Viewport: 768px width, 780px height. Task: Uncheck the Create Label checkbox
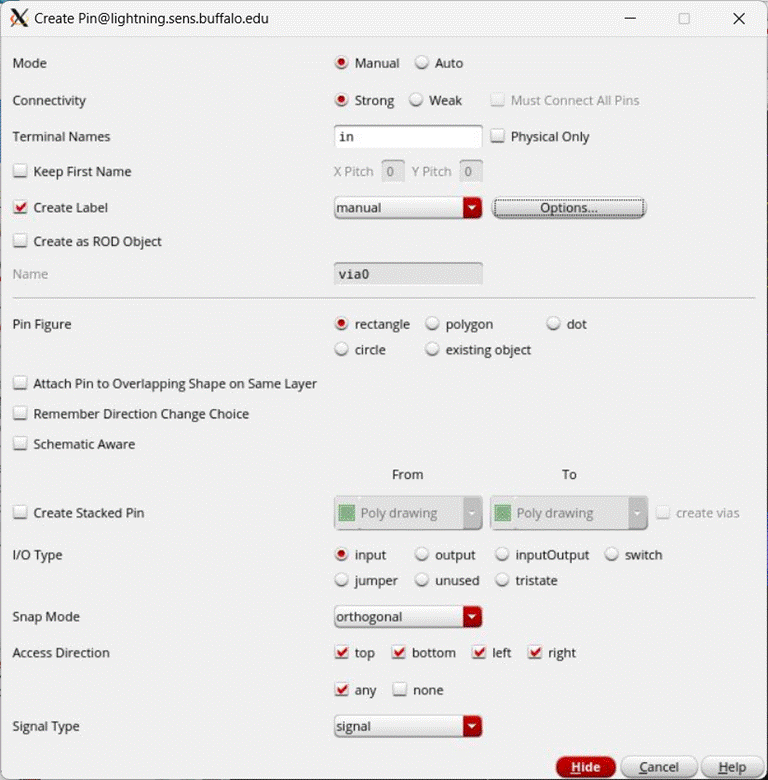pos(20,208)
